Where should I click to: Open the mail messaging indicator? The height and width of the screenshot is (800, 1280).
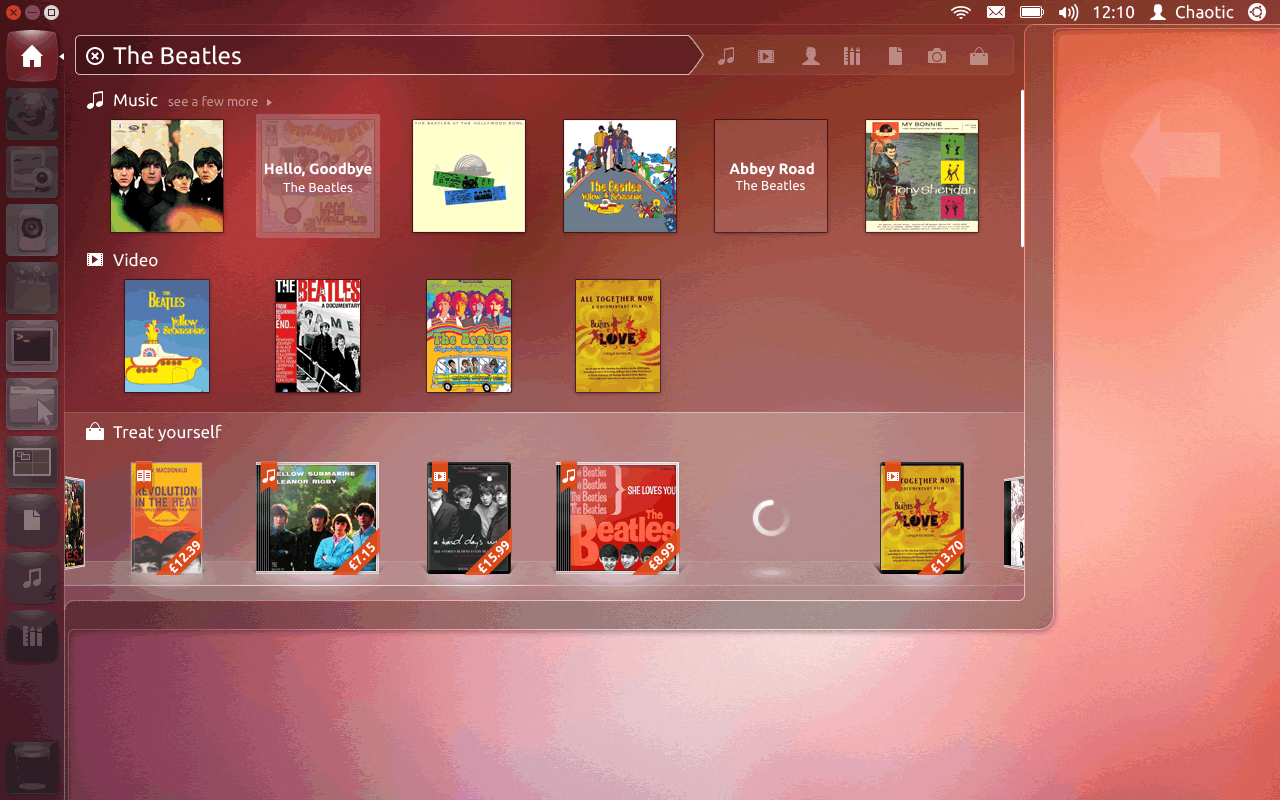pos(996,12)
